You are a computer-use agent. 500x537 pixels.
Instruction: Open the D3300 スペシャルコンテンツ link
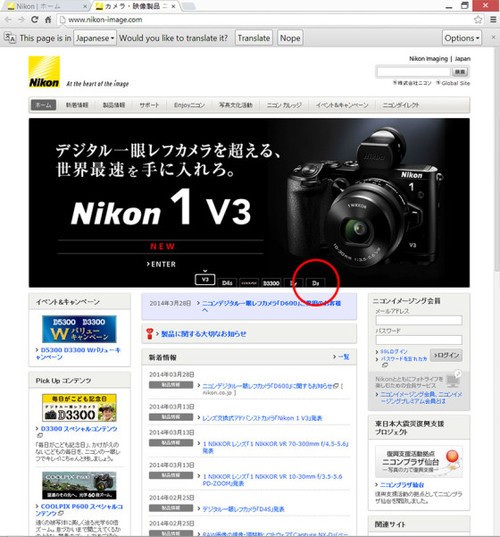pos(79,428)
